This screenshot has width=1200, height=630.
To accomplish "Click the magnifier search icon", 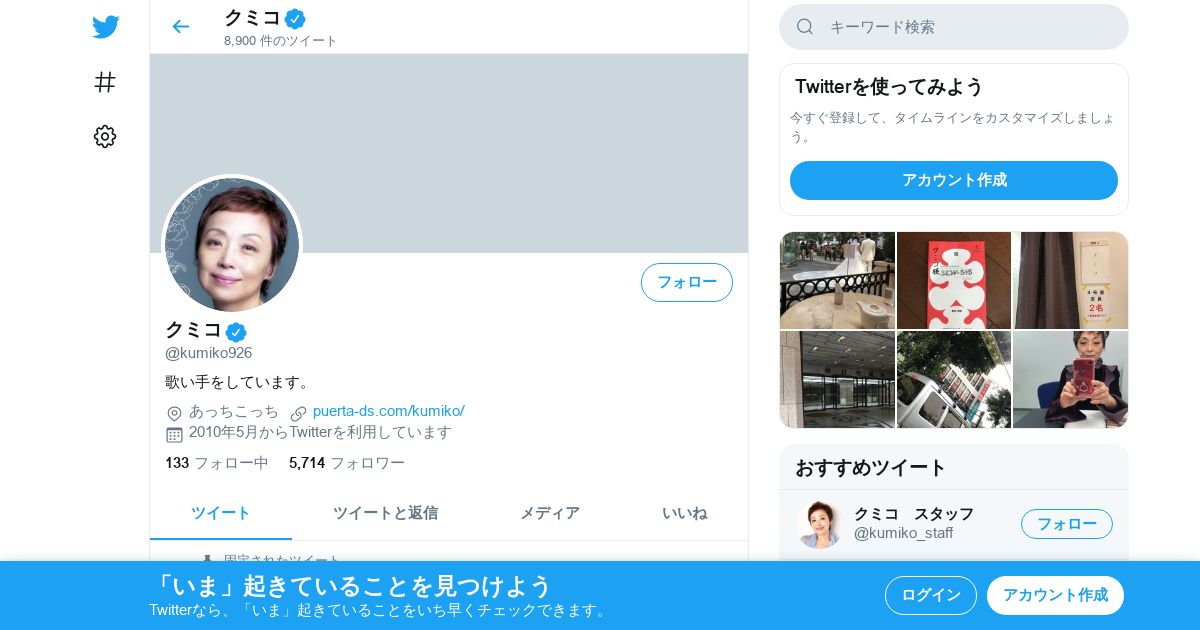I will point(805,27).
